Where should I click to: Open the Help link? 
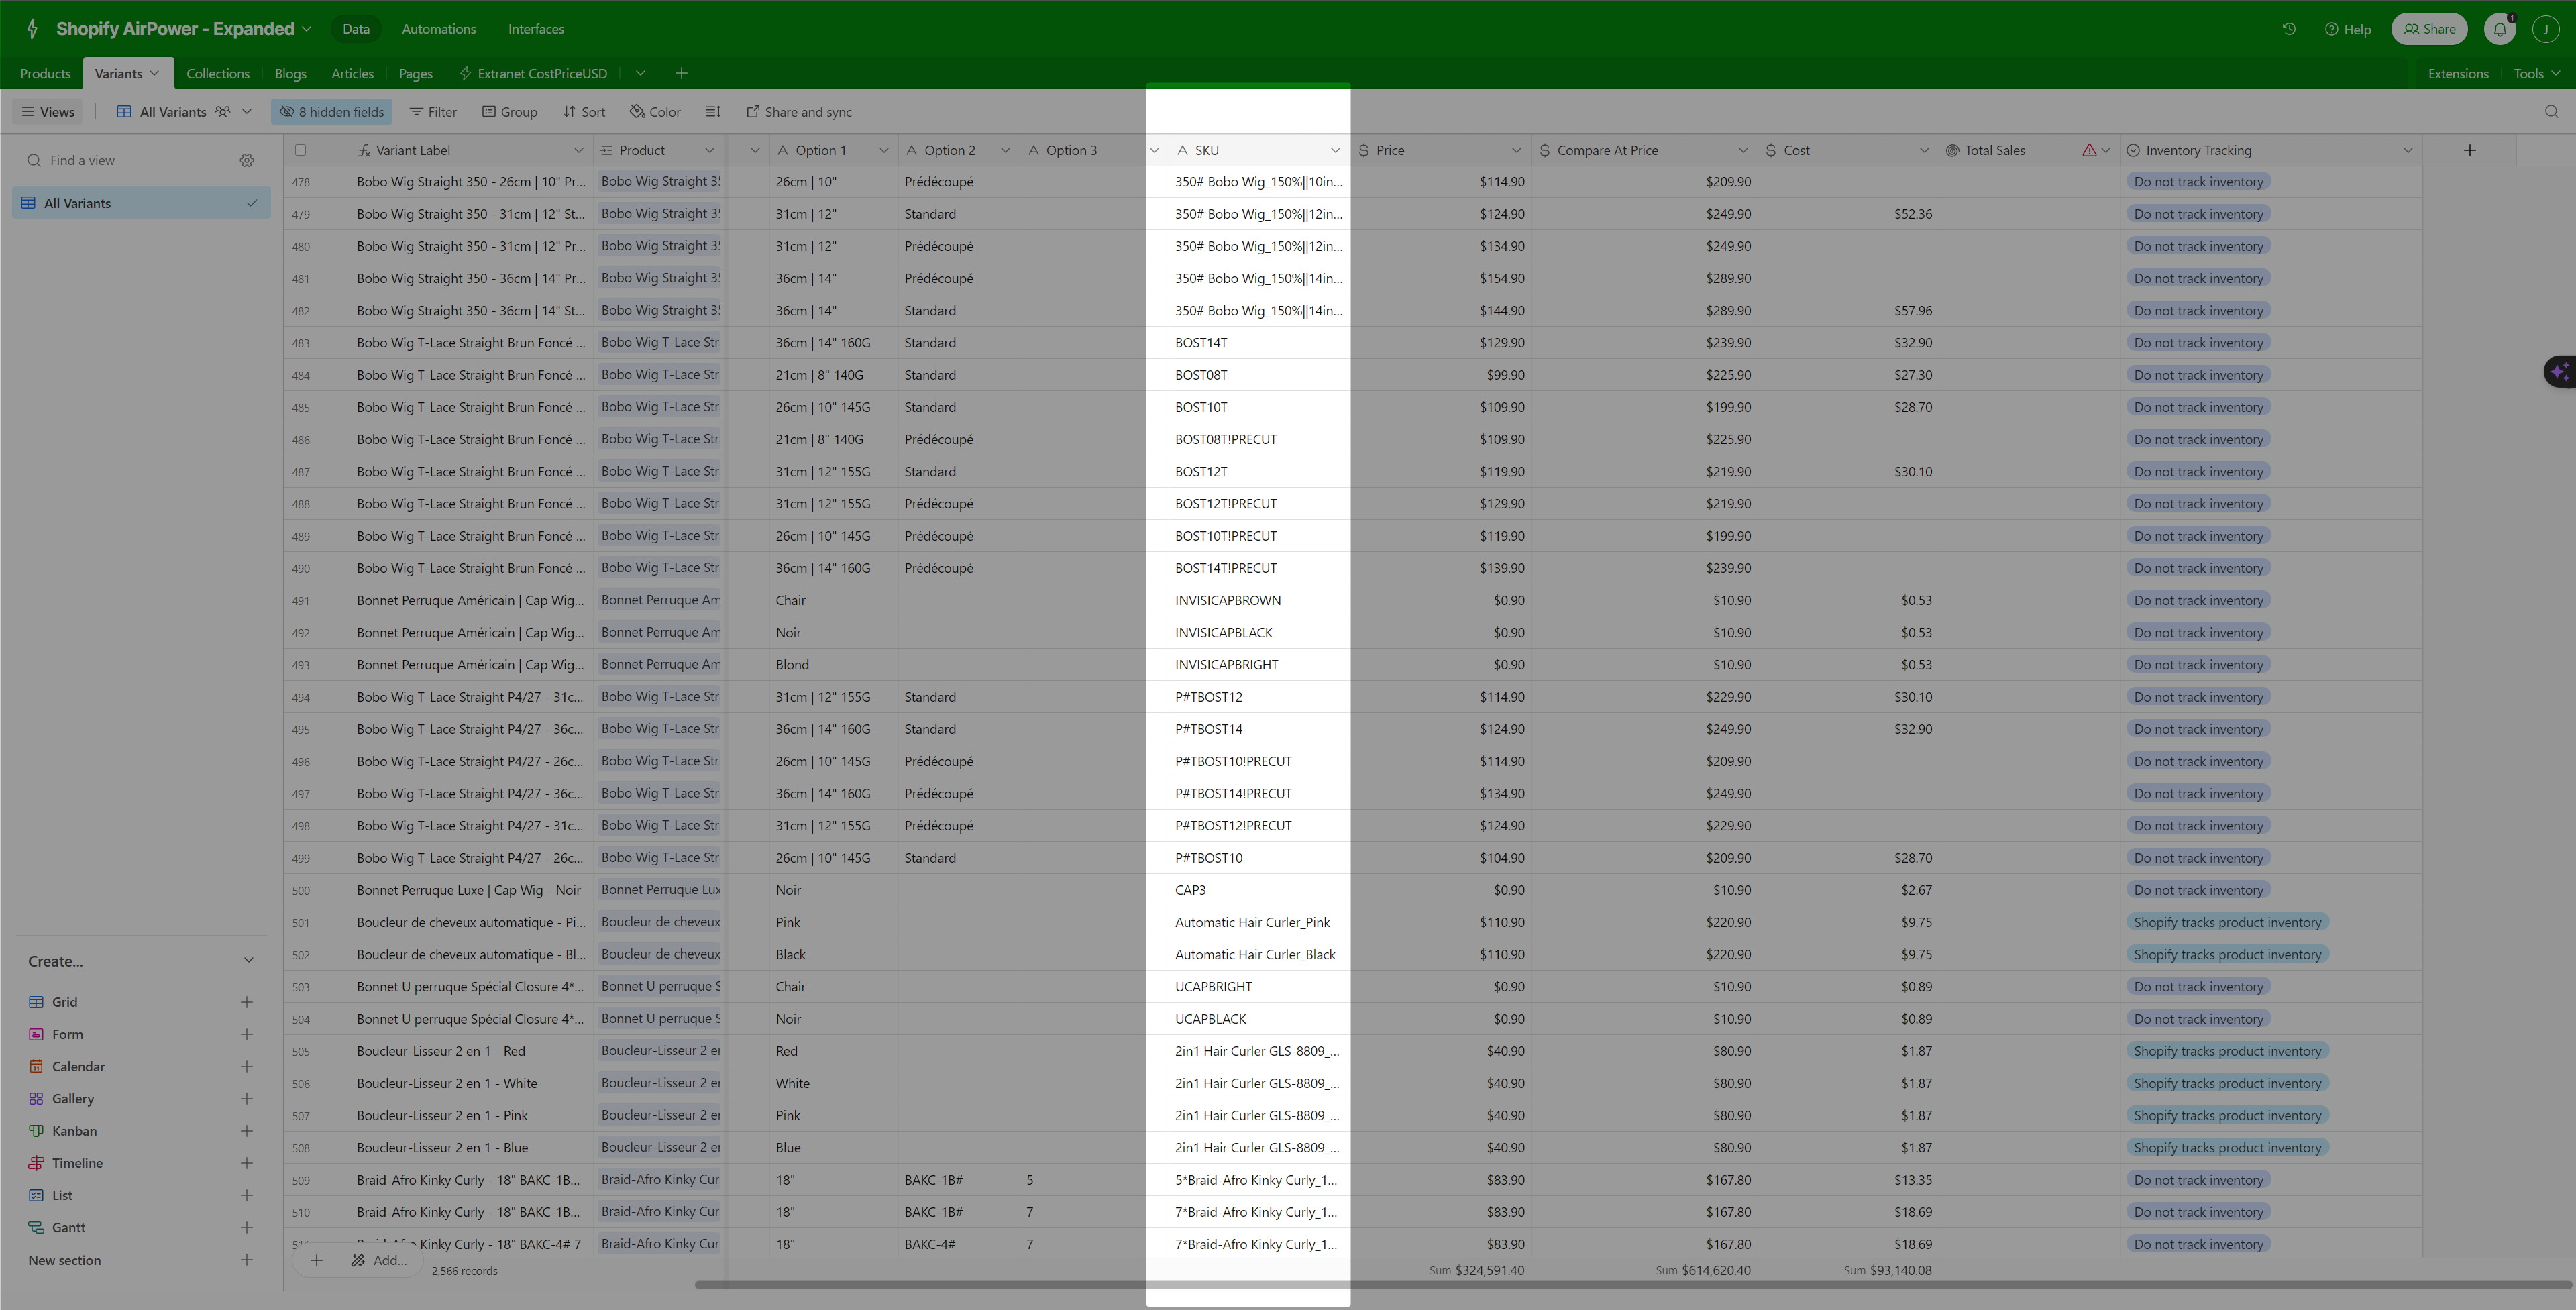[2347, 29]
